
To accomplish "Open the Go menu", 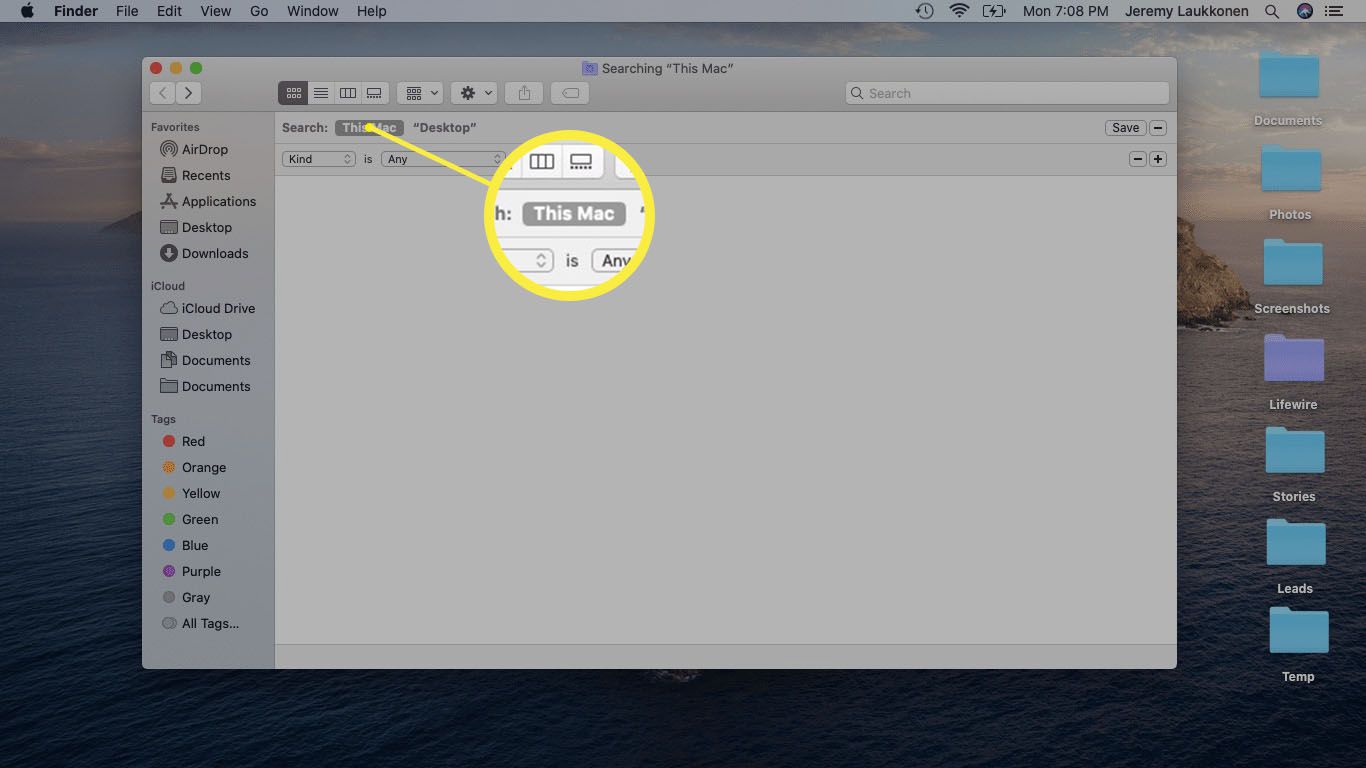I will (x=259, y=11).
